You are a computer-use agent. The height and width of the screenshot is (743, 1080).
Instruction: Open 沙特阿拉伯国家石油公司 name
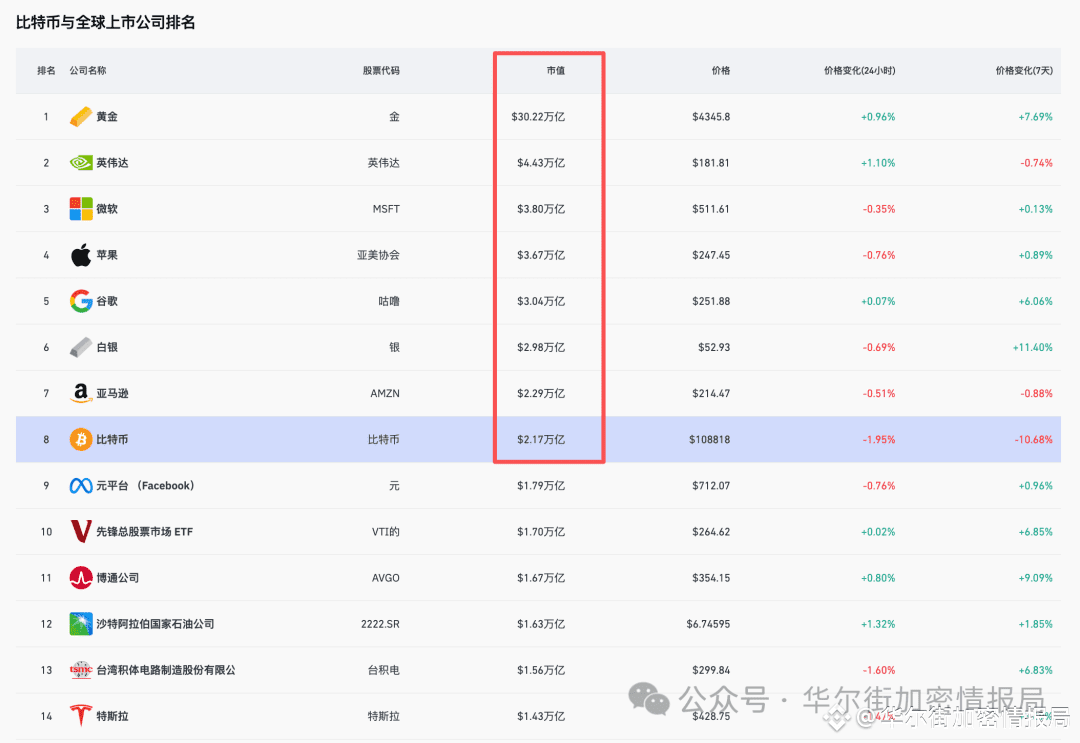click(x=155, y=625)
